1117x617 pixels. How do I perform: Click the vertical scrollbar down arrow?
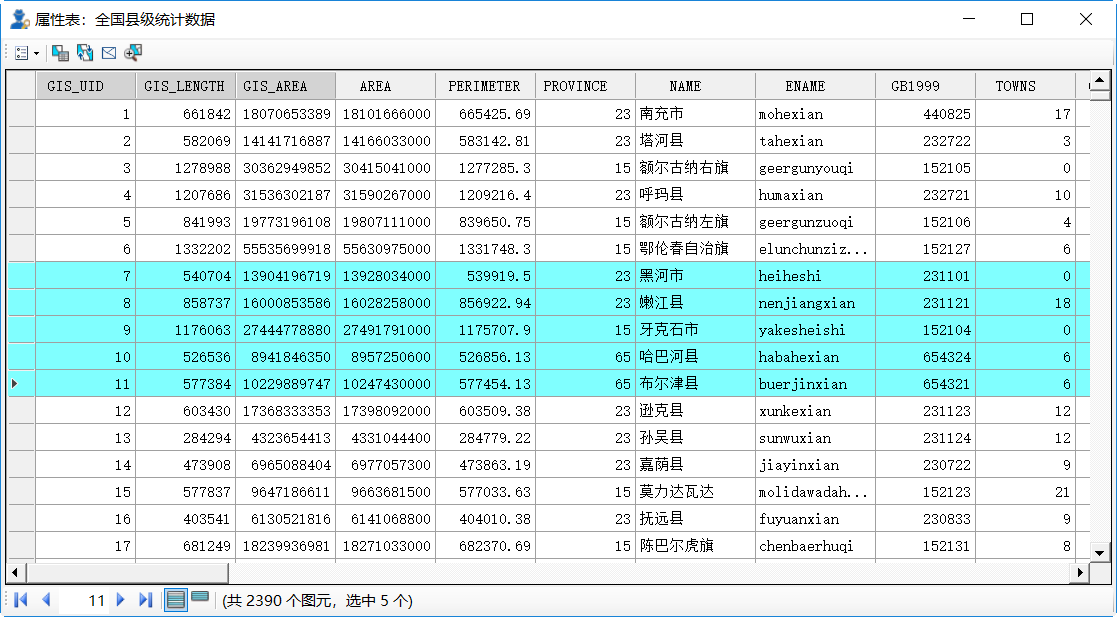pos(1099,553)
